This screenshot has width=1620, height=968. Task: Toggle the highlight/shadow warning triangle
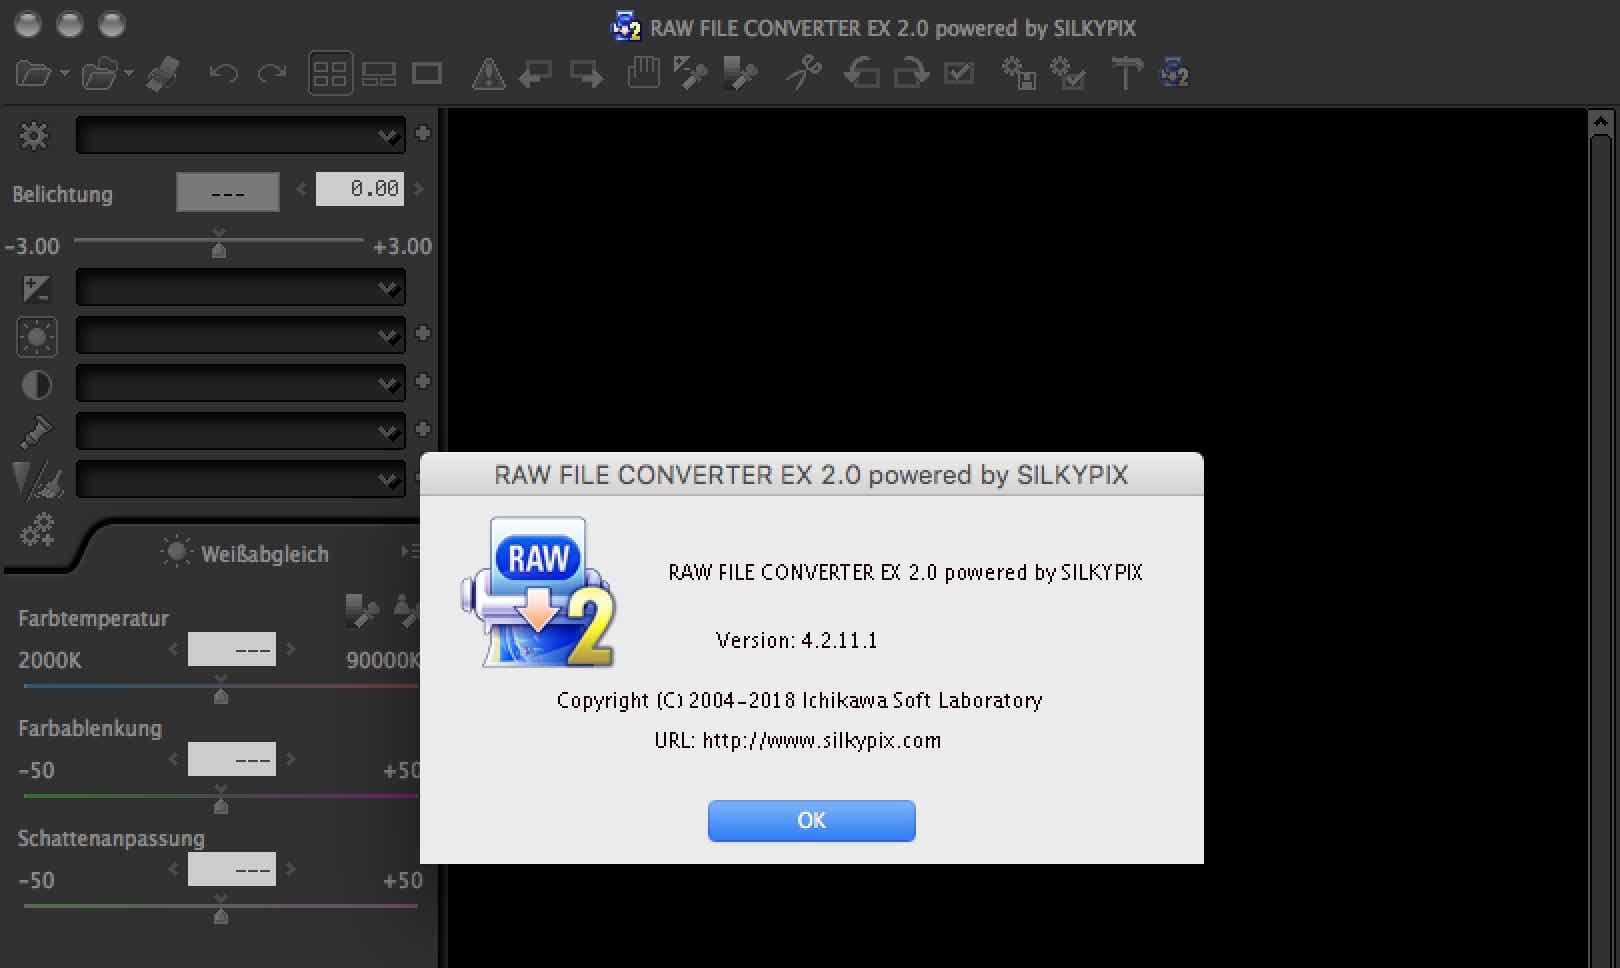488,74
